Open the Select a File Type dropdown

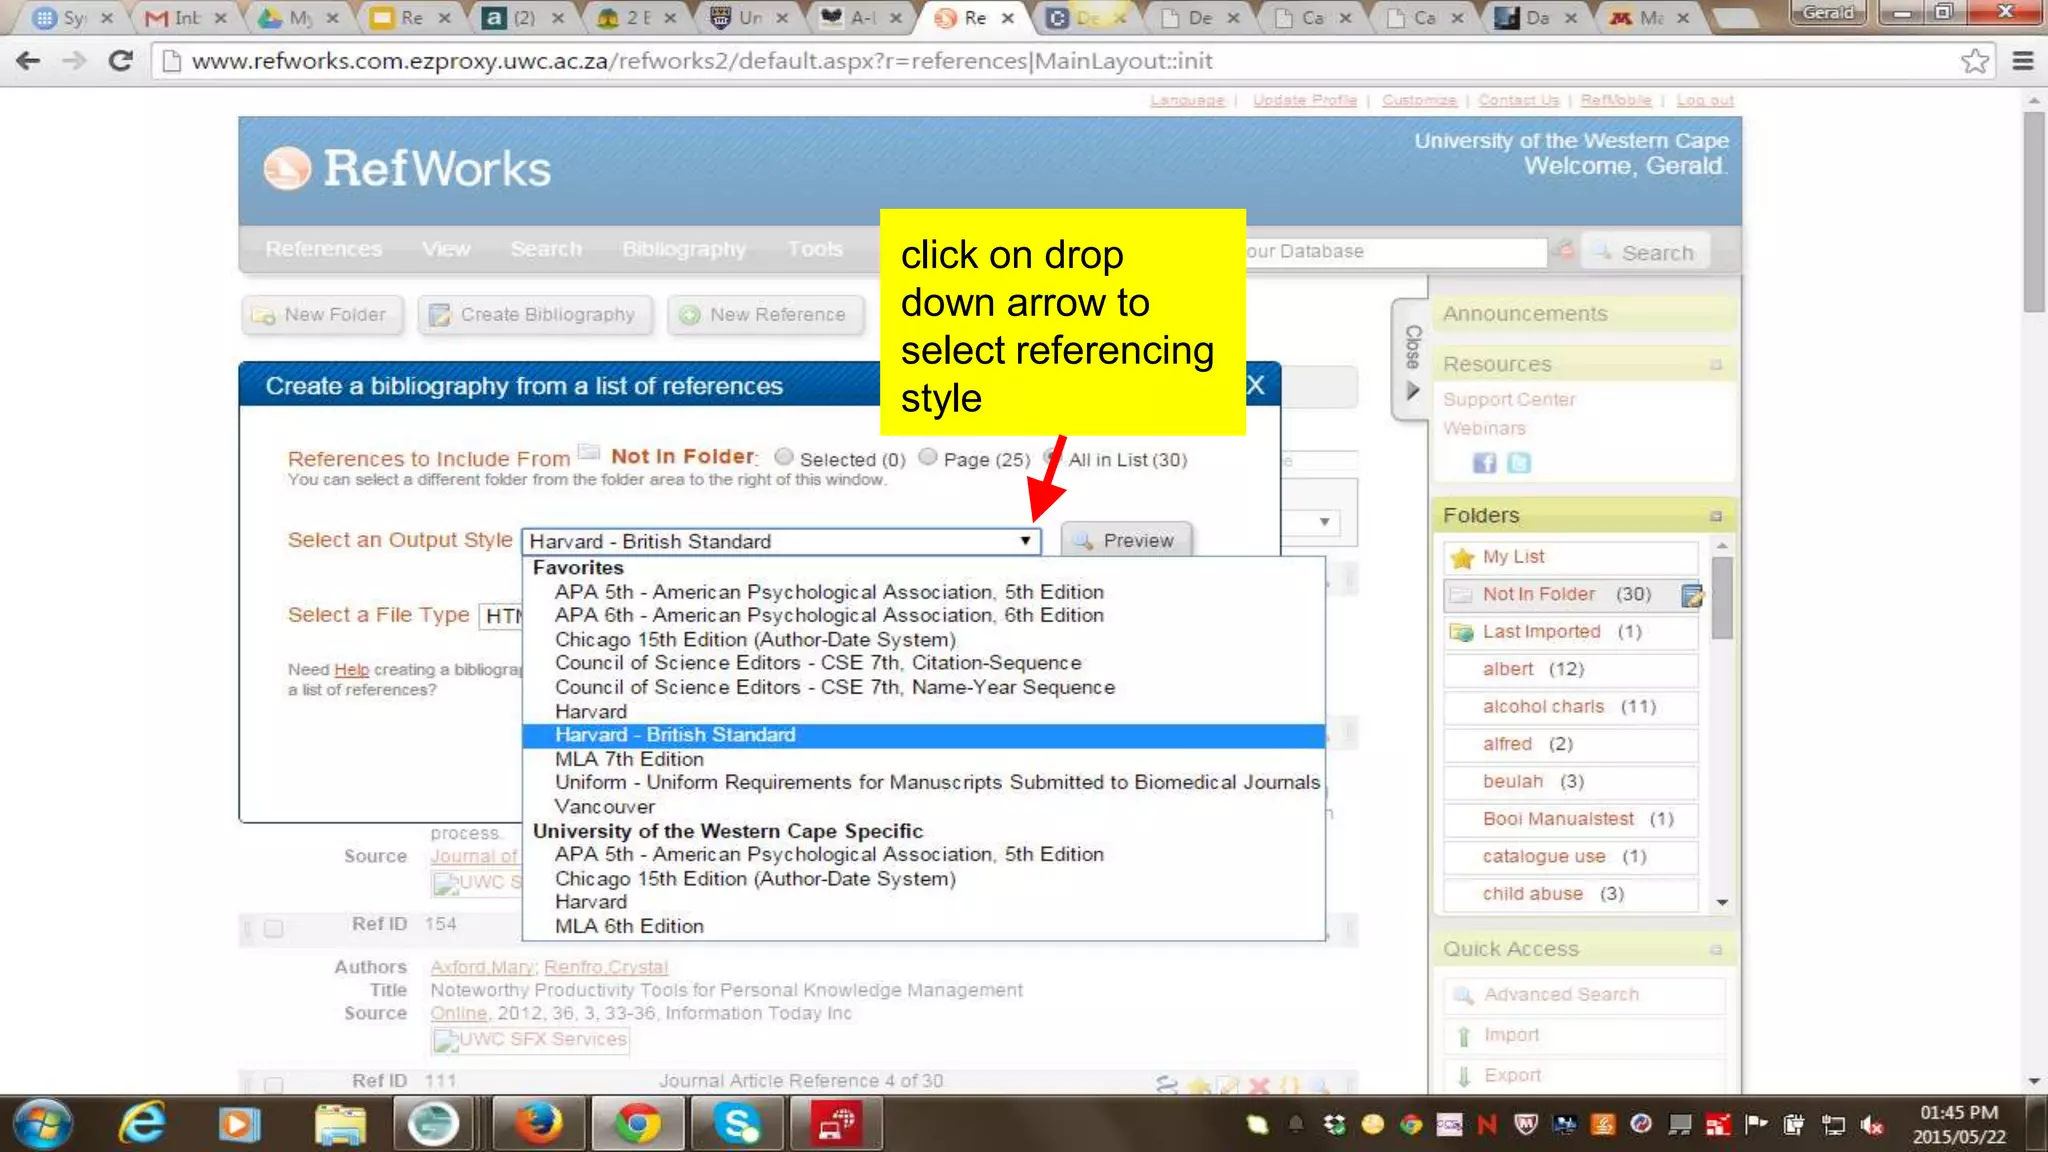tap(501, 616)
